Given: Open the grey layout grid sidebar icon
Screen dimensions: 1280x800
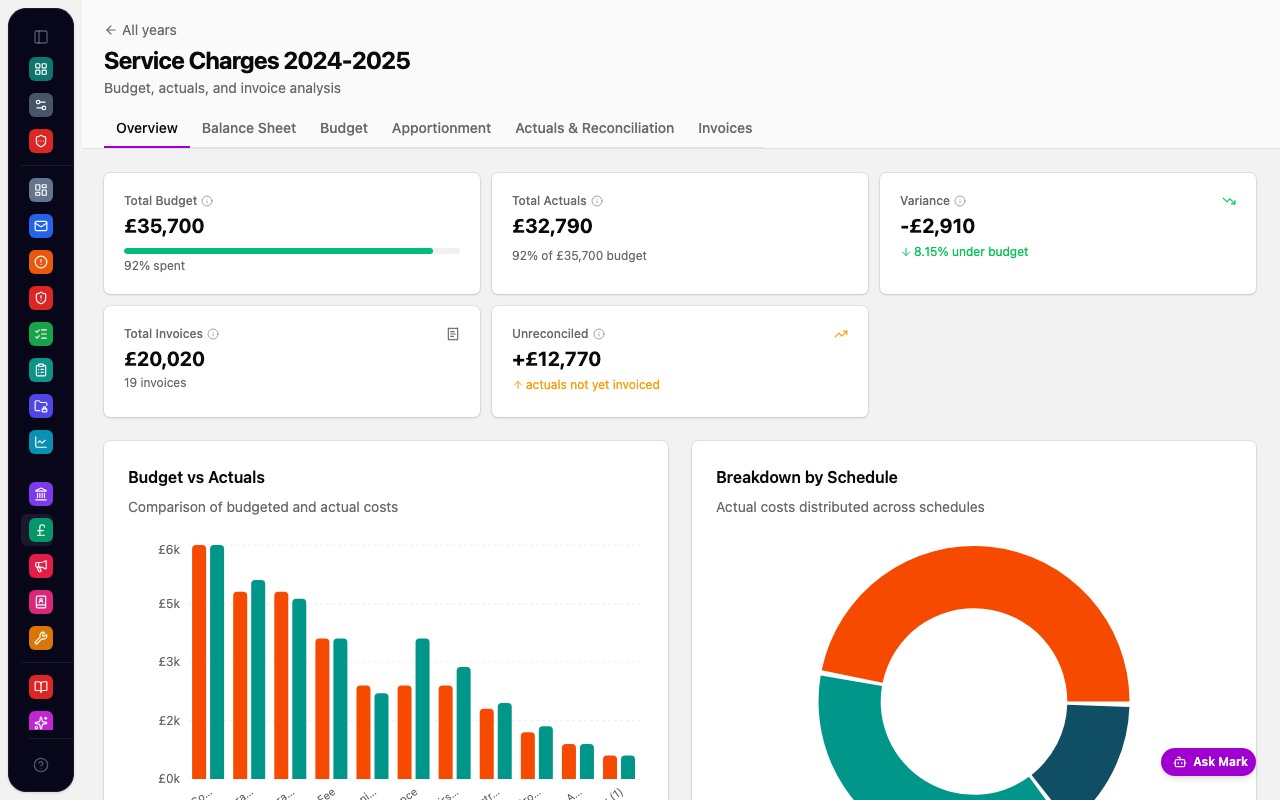Looking at the screenshot, I should click(x=41, y=190).
